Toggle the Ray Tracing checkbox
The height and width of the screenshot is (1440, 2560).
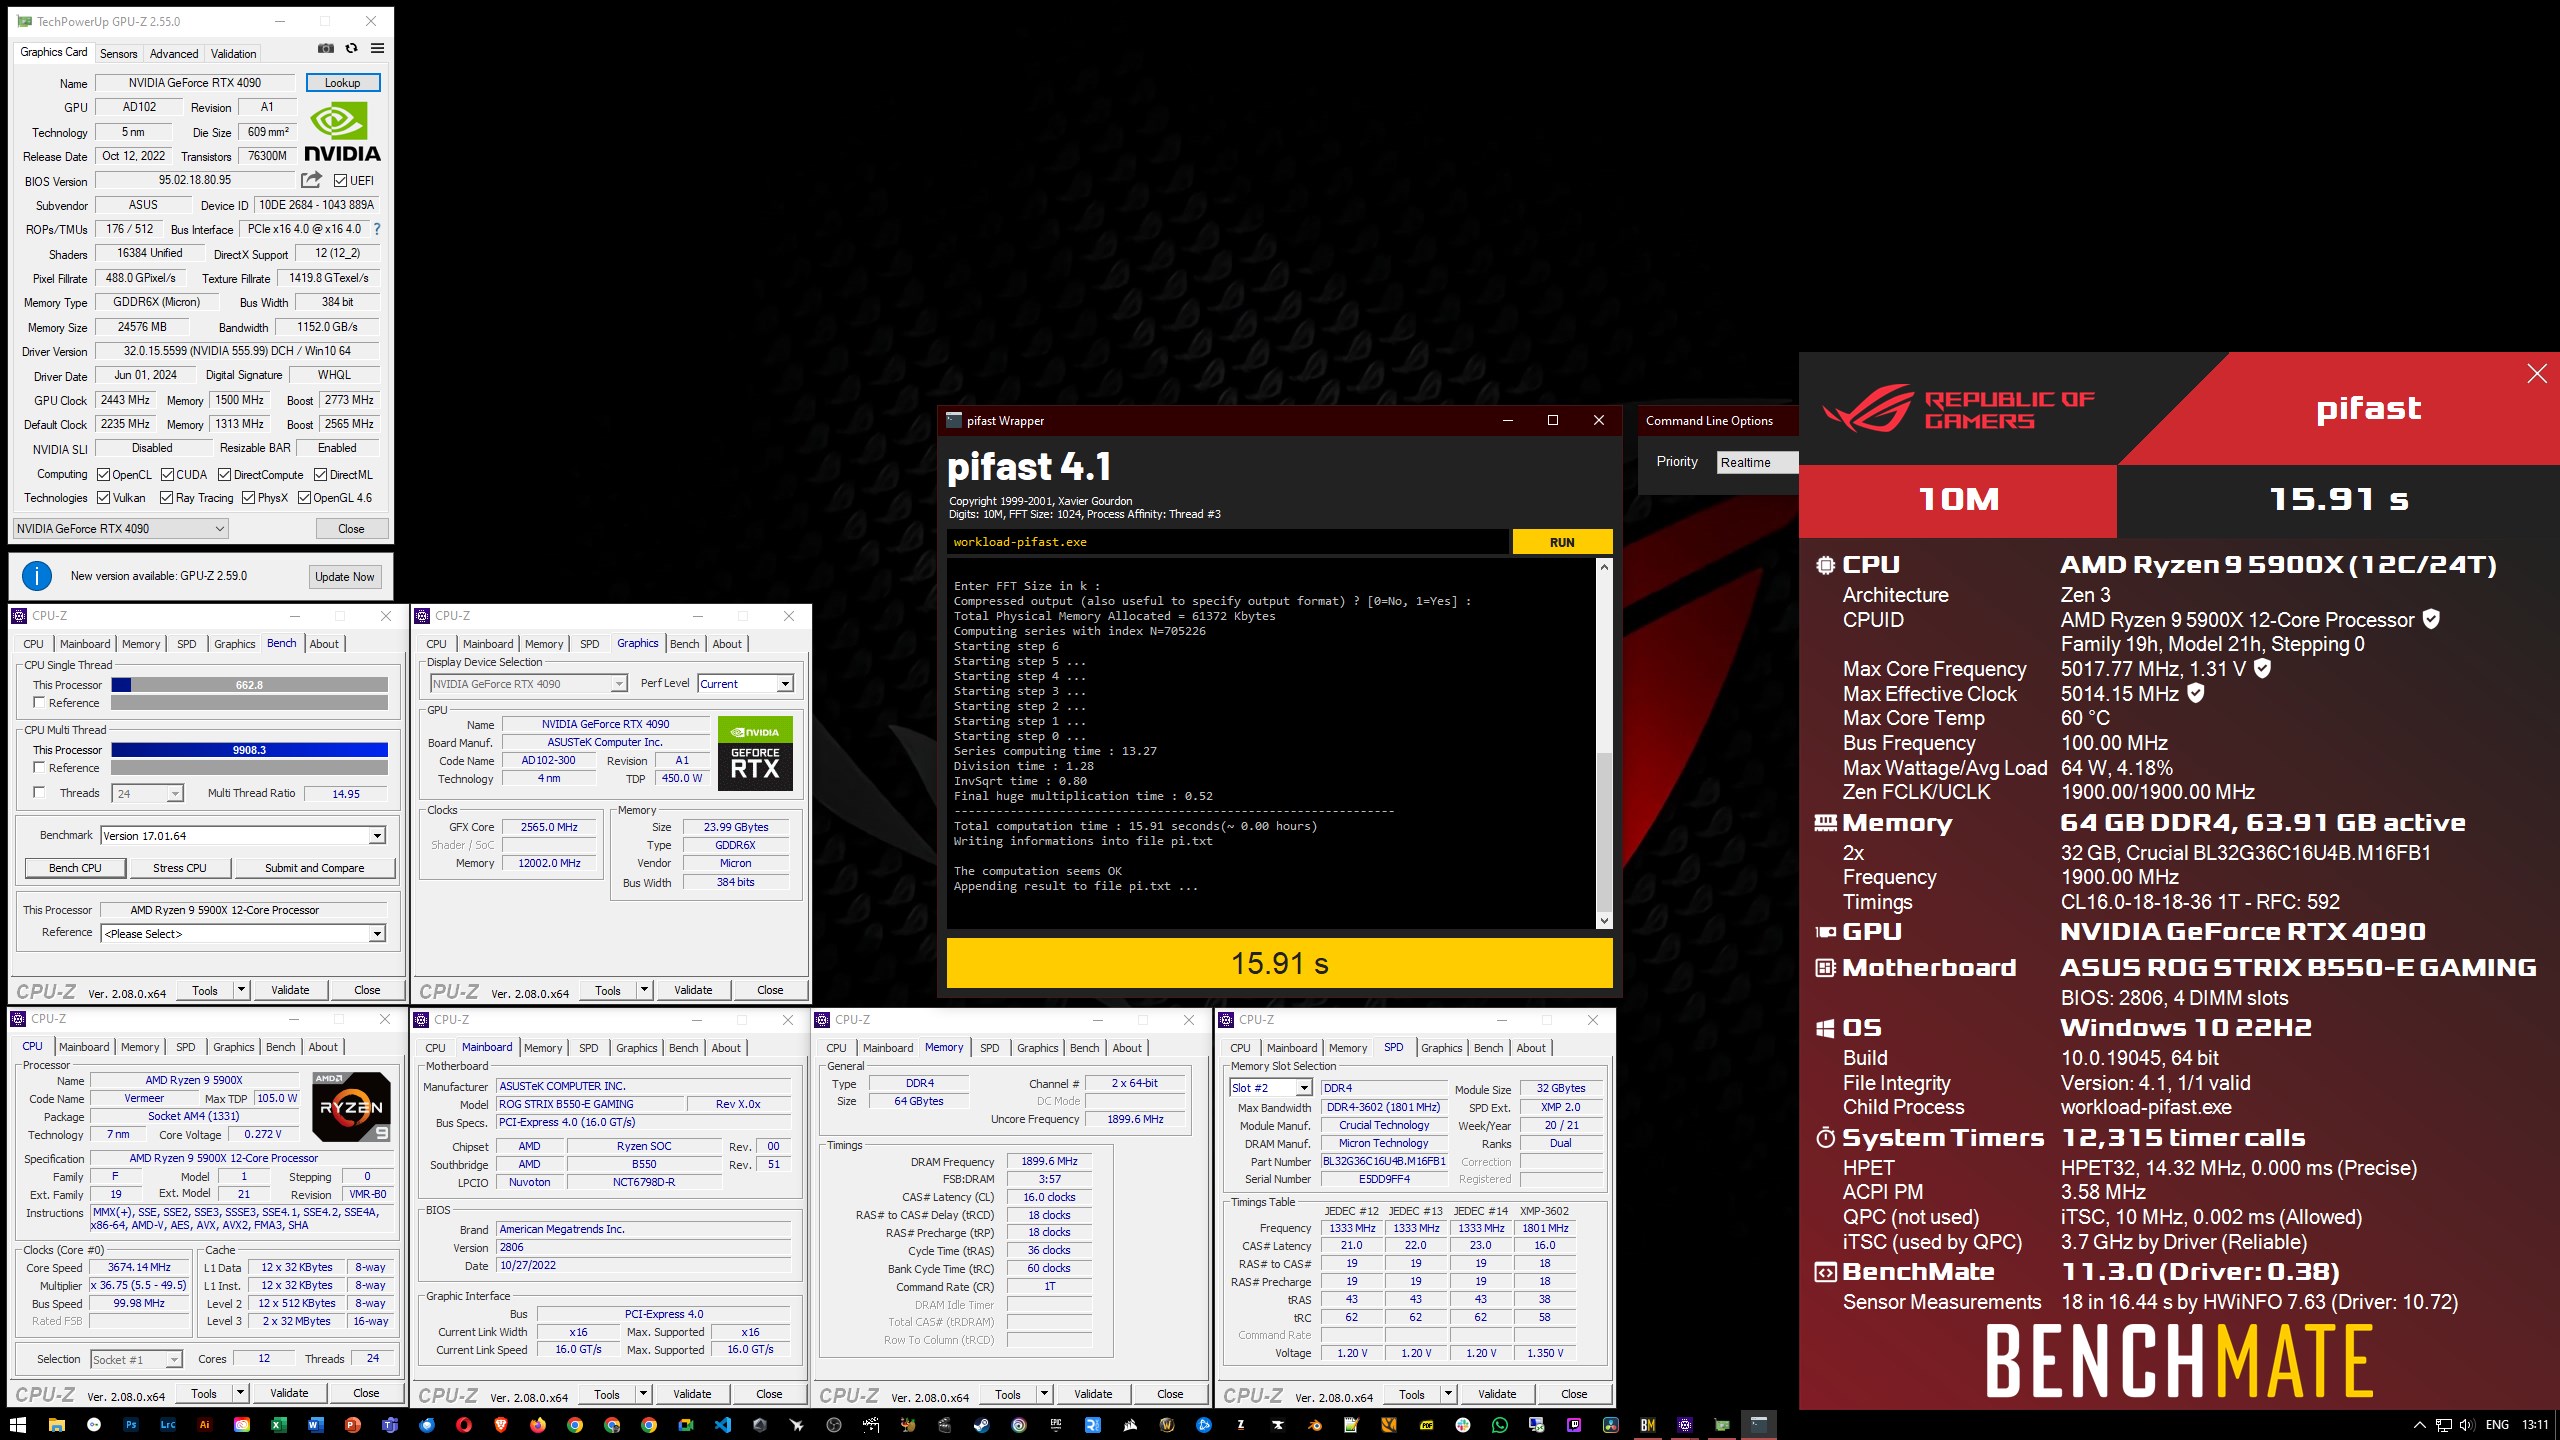166,497
